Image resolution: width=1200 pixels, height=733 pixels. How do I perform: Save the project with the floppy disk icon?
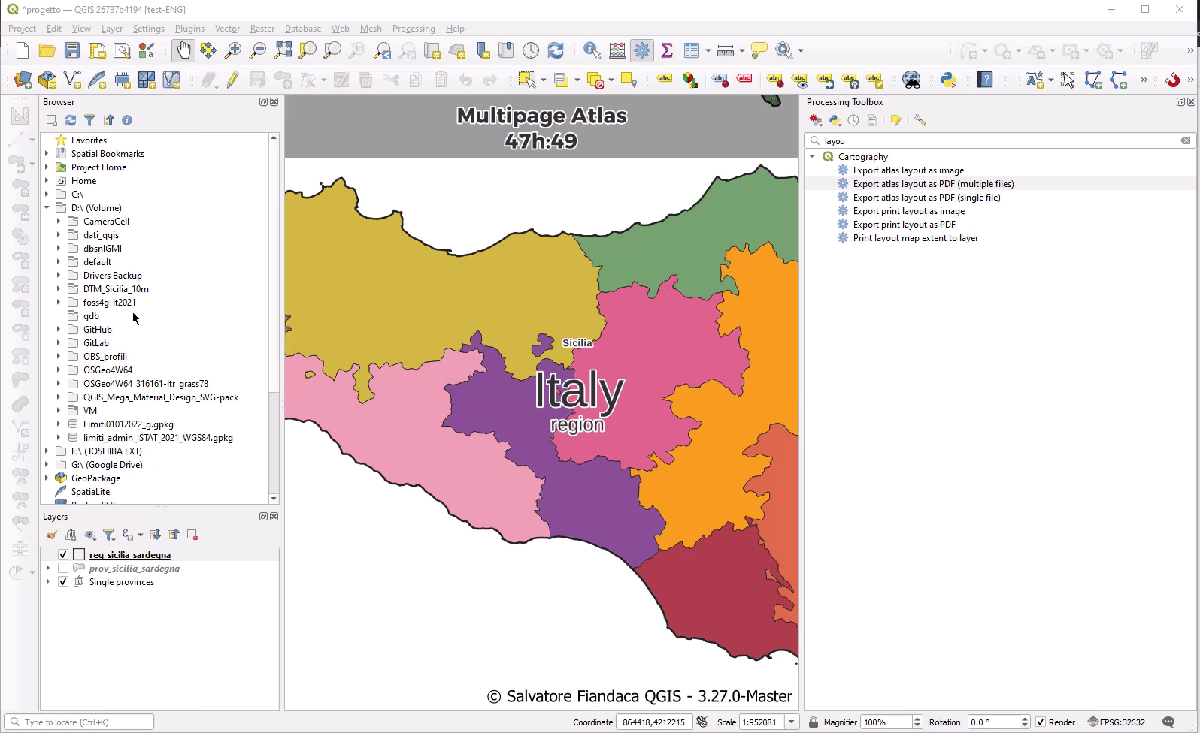pos(72,50)
